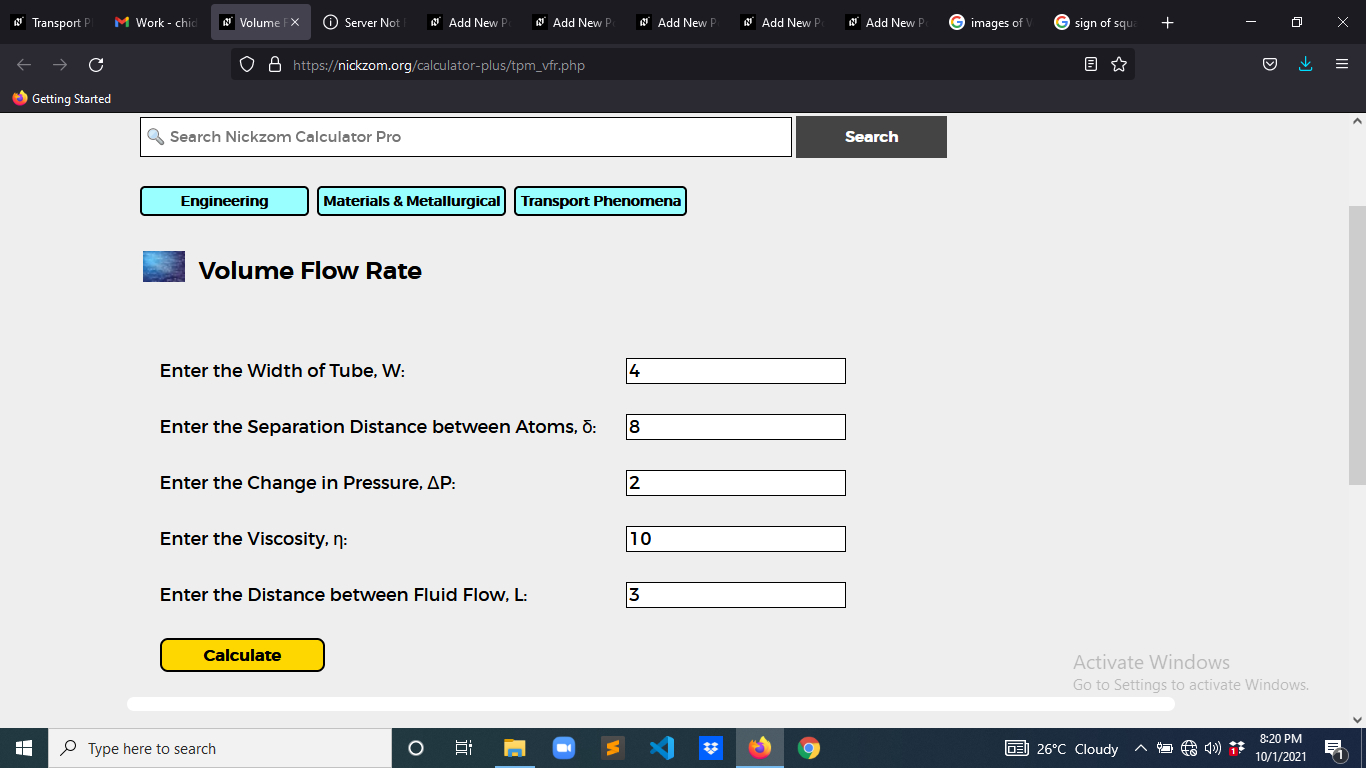Show Firefox downloads panel
Image resolution: width=1366 pixels, height=768 pixels.
point(1305,65)
